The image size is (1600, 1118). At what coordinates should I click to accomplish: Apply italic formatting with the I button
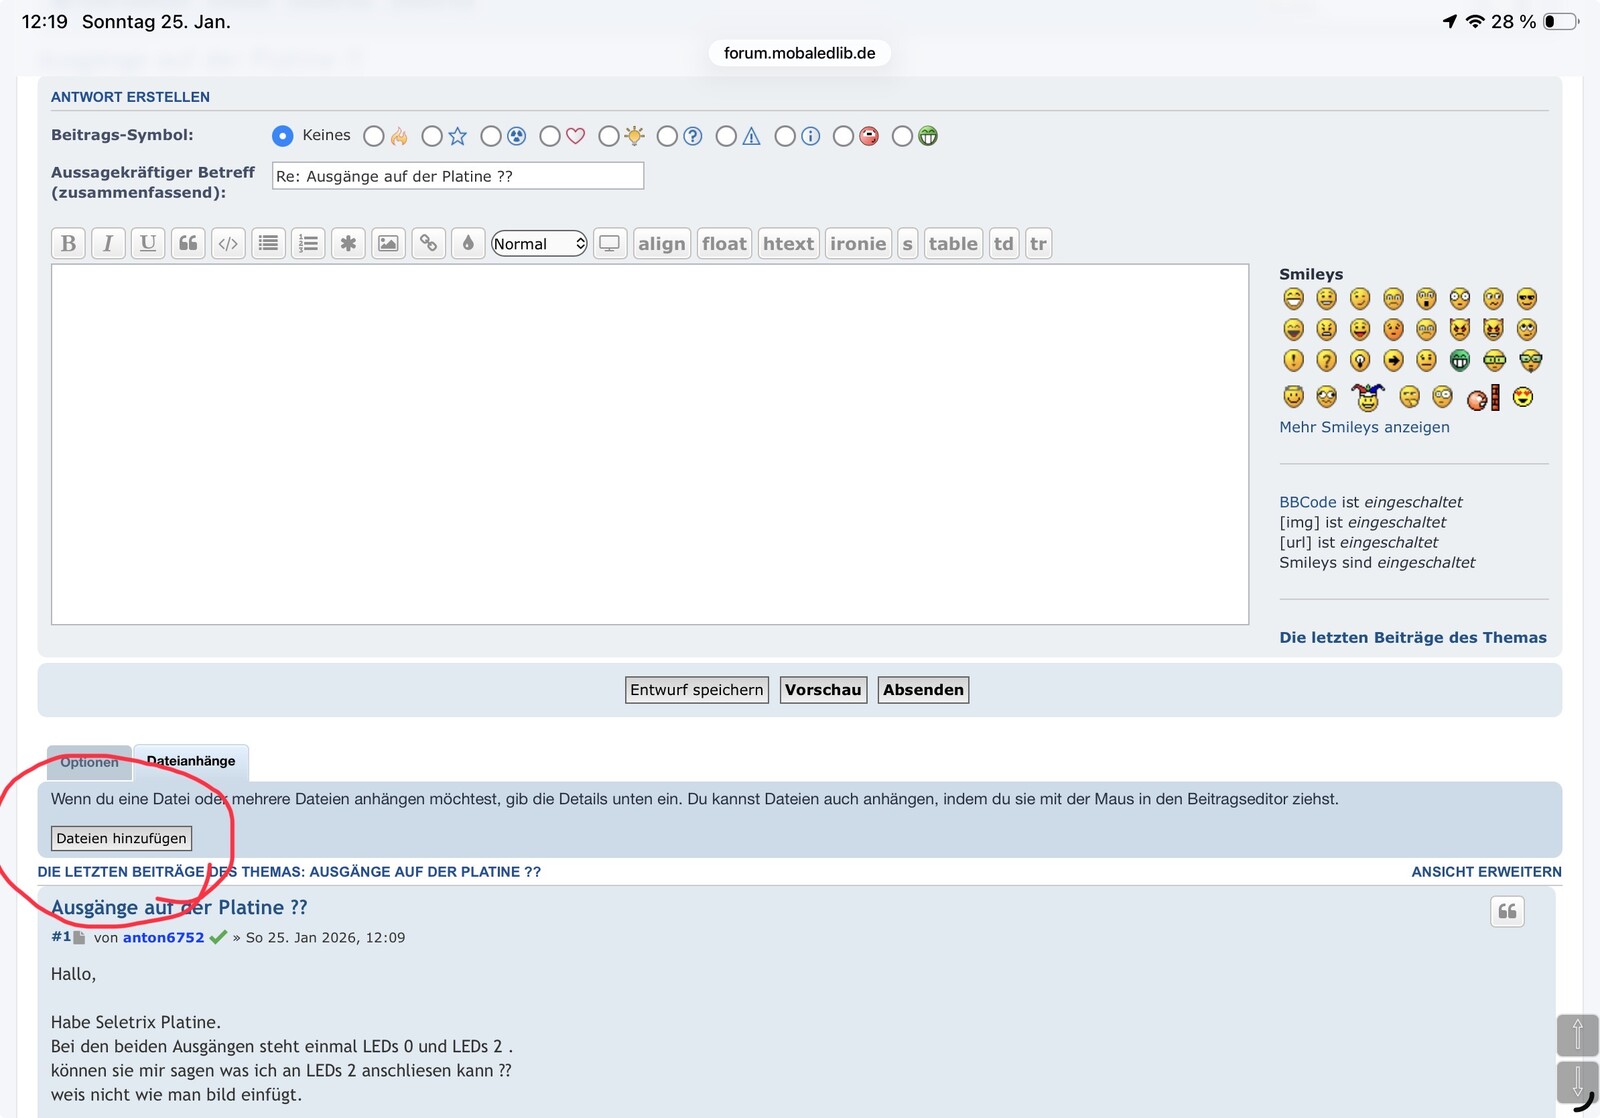[x=108, y=243]
